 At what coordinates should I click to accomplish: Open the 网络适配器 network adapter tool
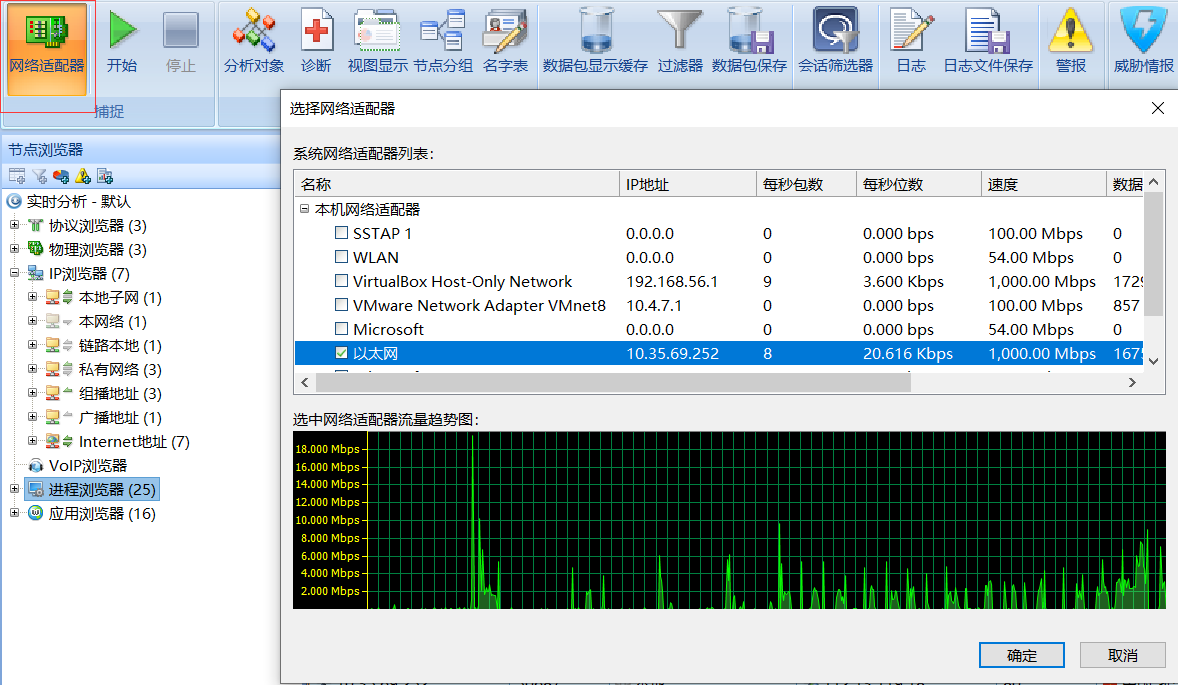pyautogui.click(x=47, y=48)
